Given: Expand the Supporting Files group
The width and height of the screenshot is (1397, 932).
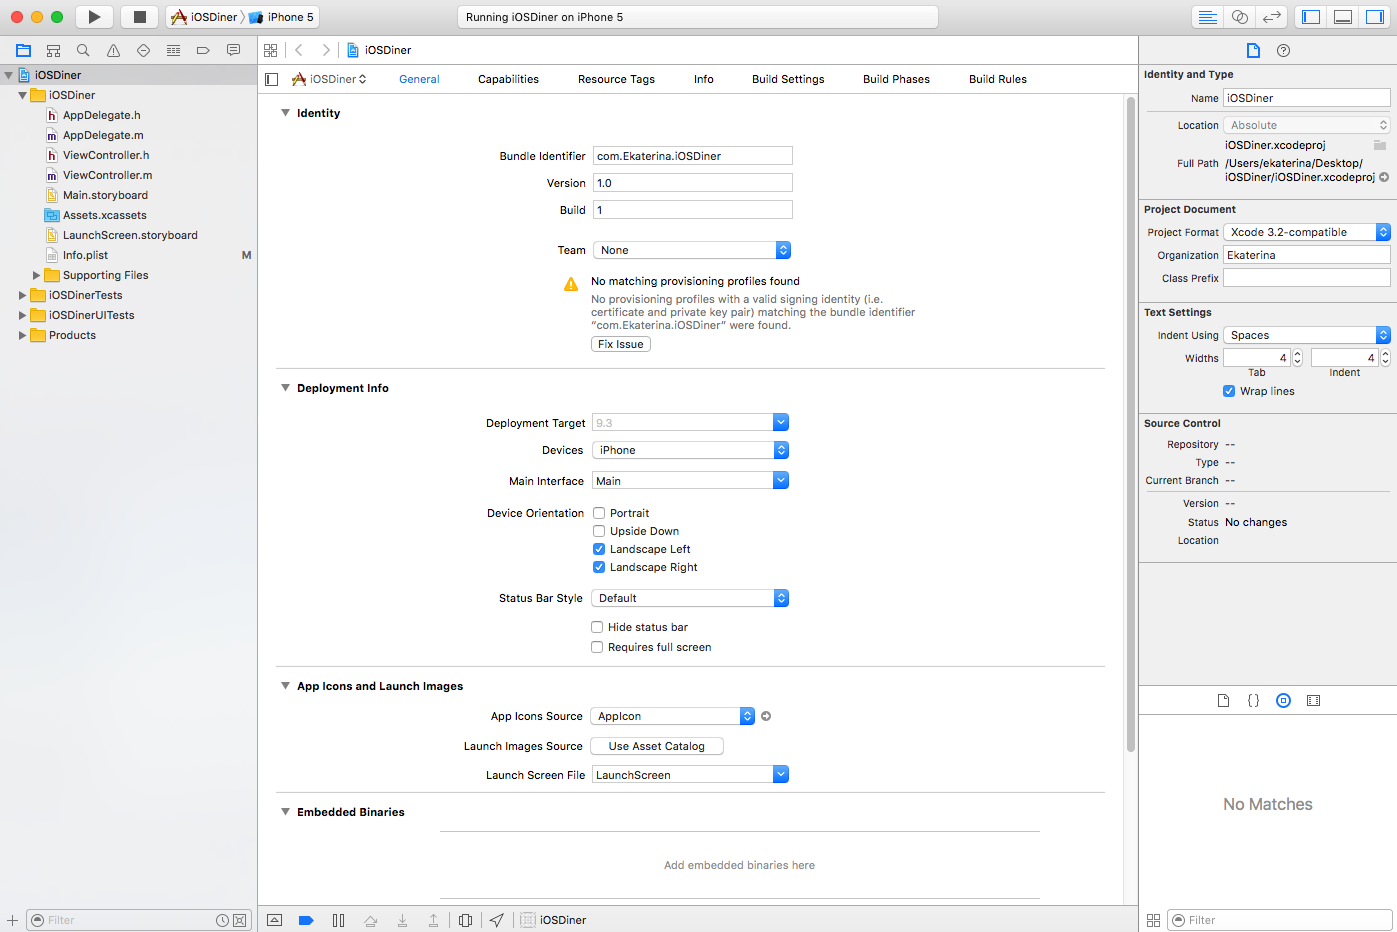Looking at the screenshot, I should (36, 275).
